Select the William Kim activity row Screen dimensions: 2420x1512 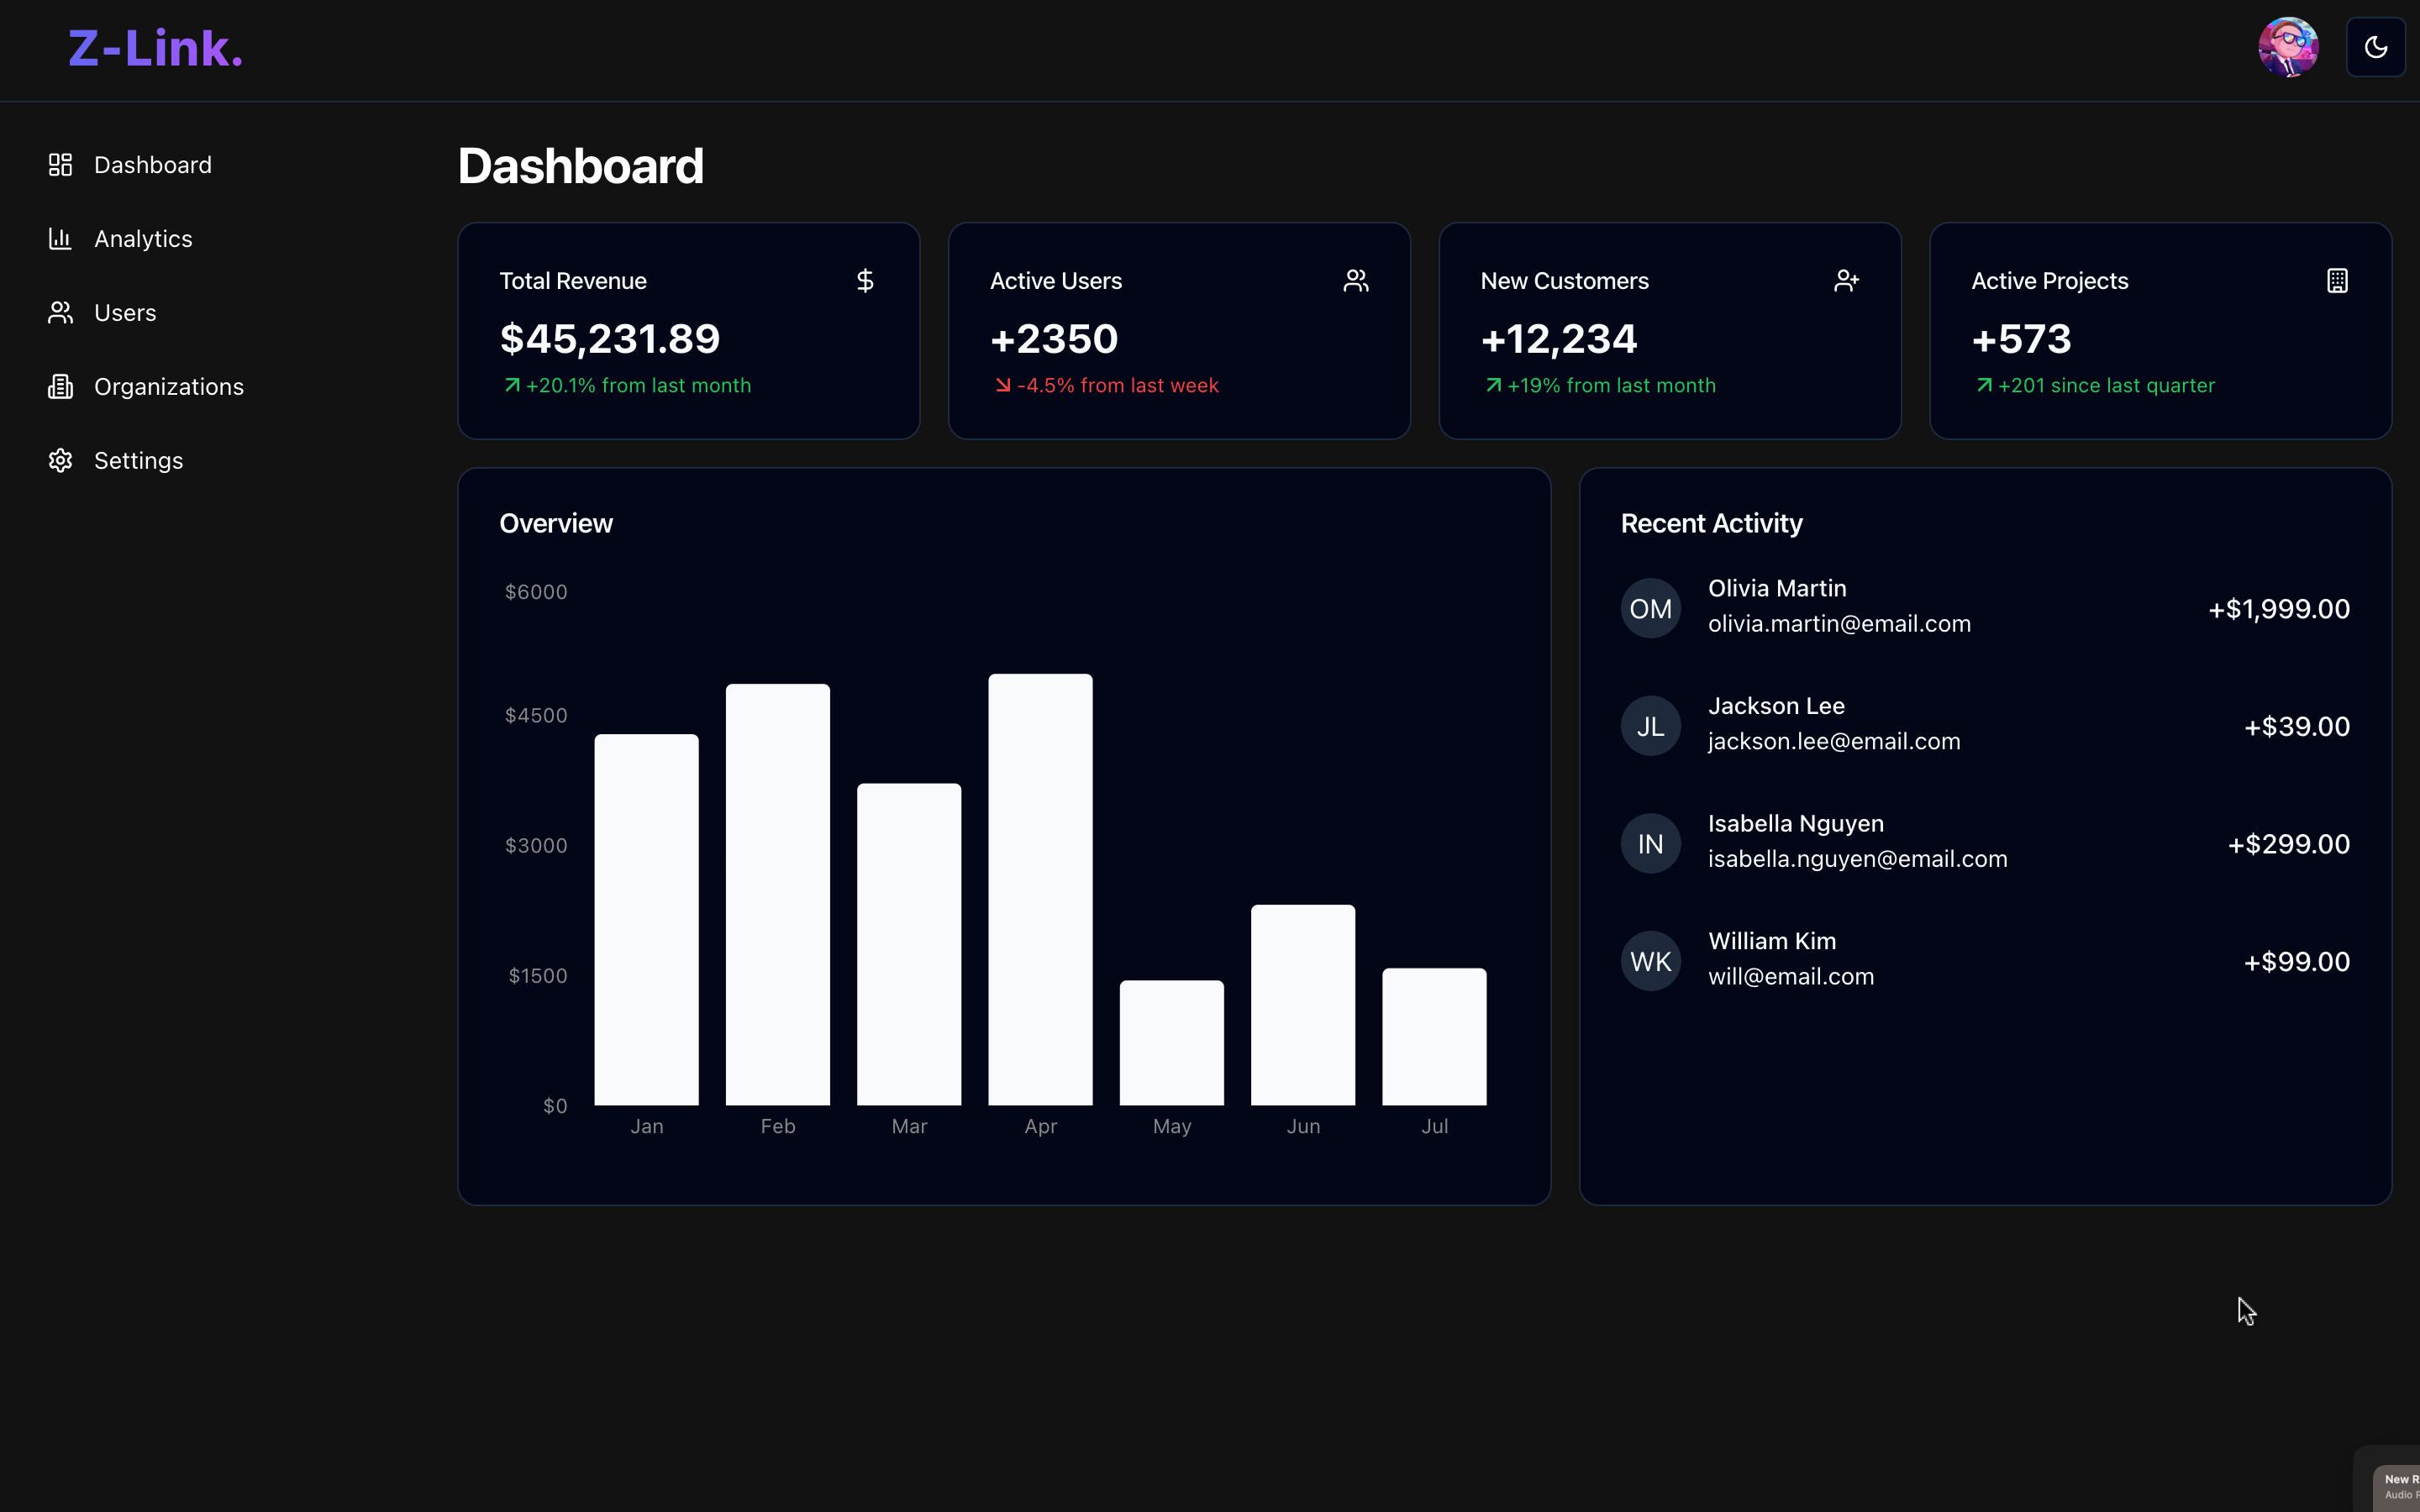pyautogui.click(x=1984, y=960)
